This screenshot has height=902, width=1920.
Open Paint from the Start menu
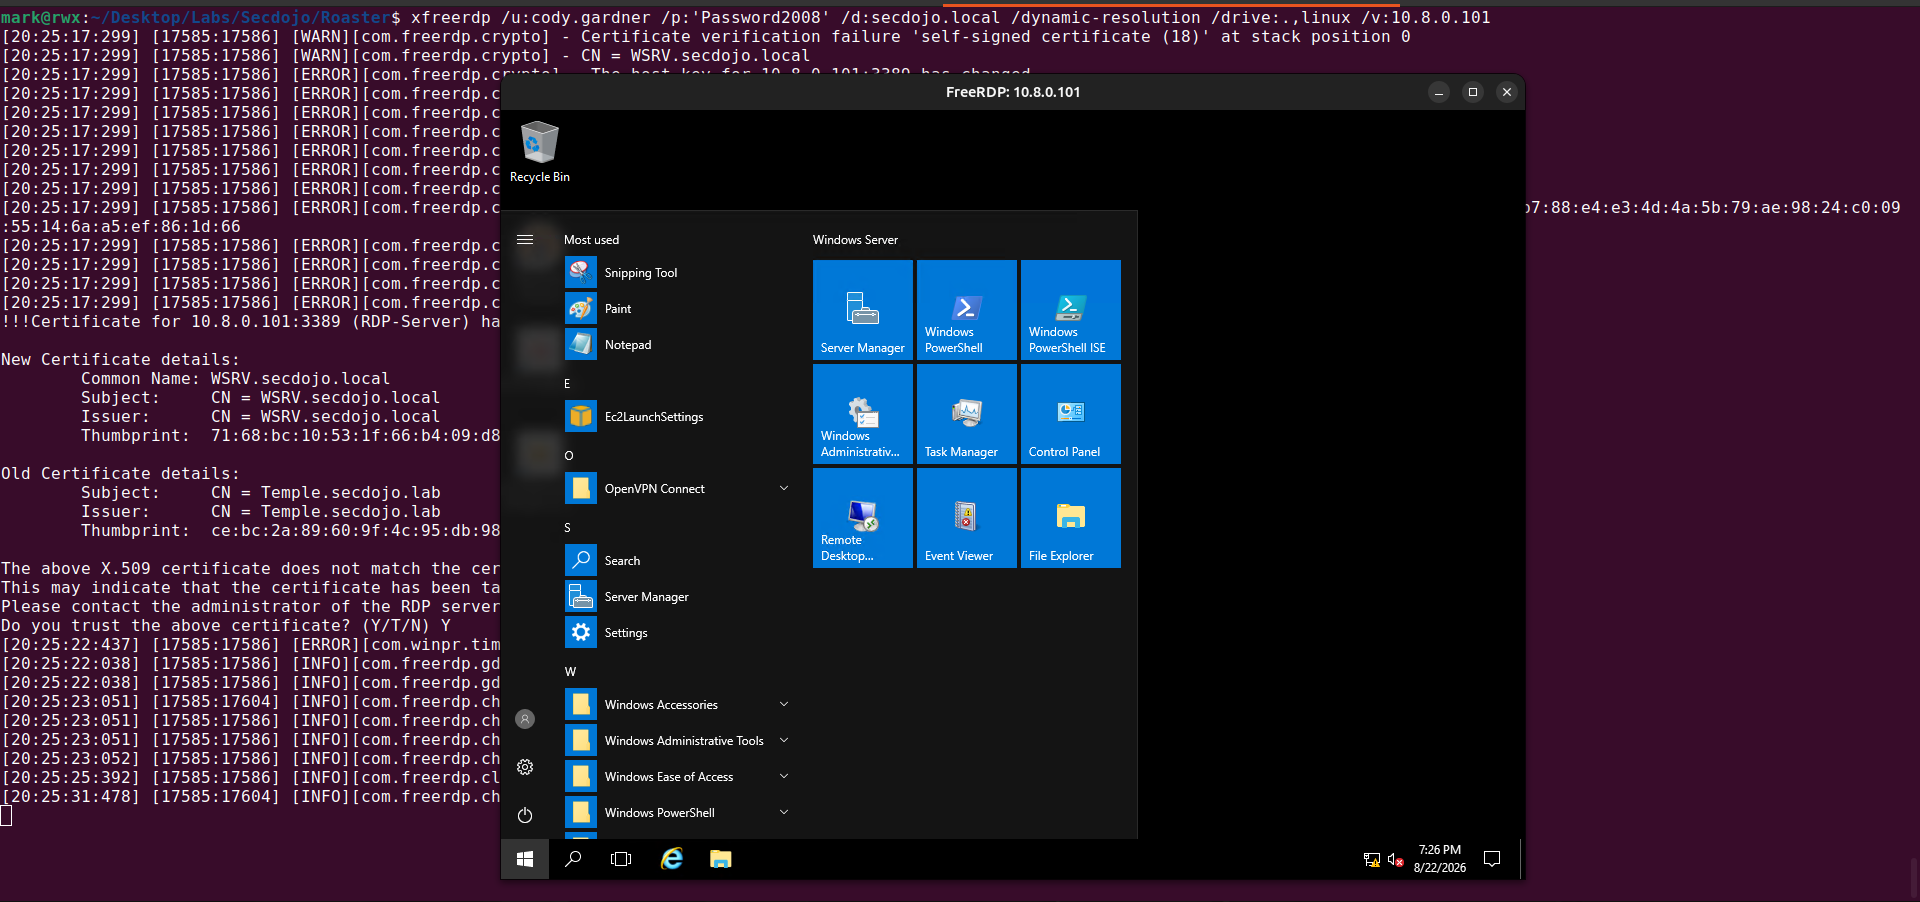click(x=679, y=308)
